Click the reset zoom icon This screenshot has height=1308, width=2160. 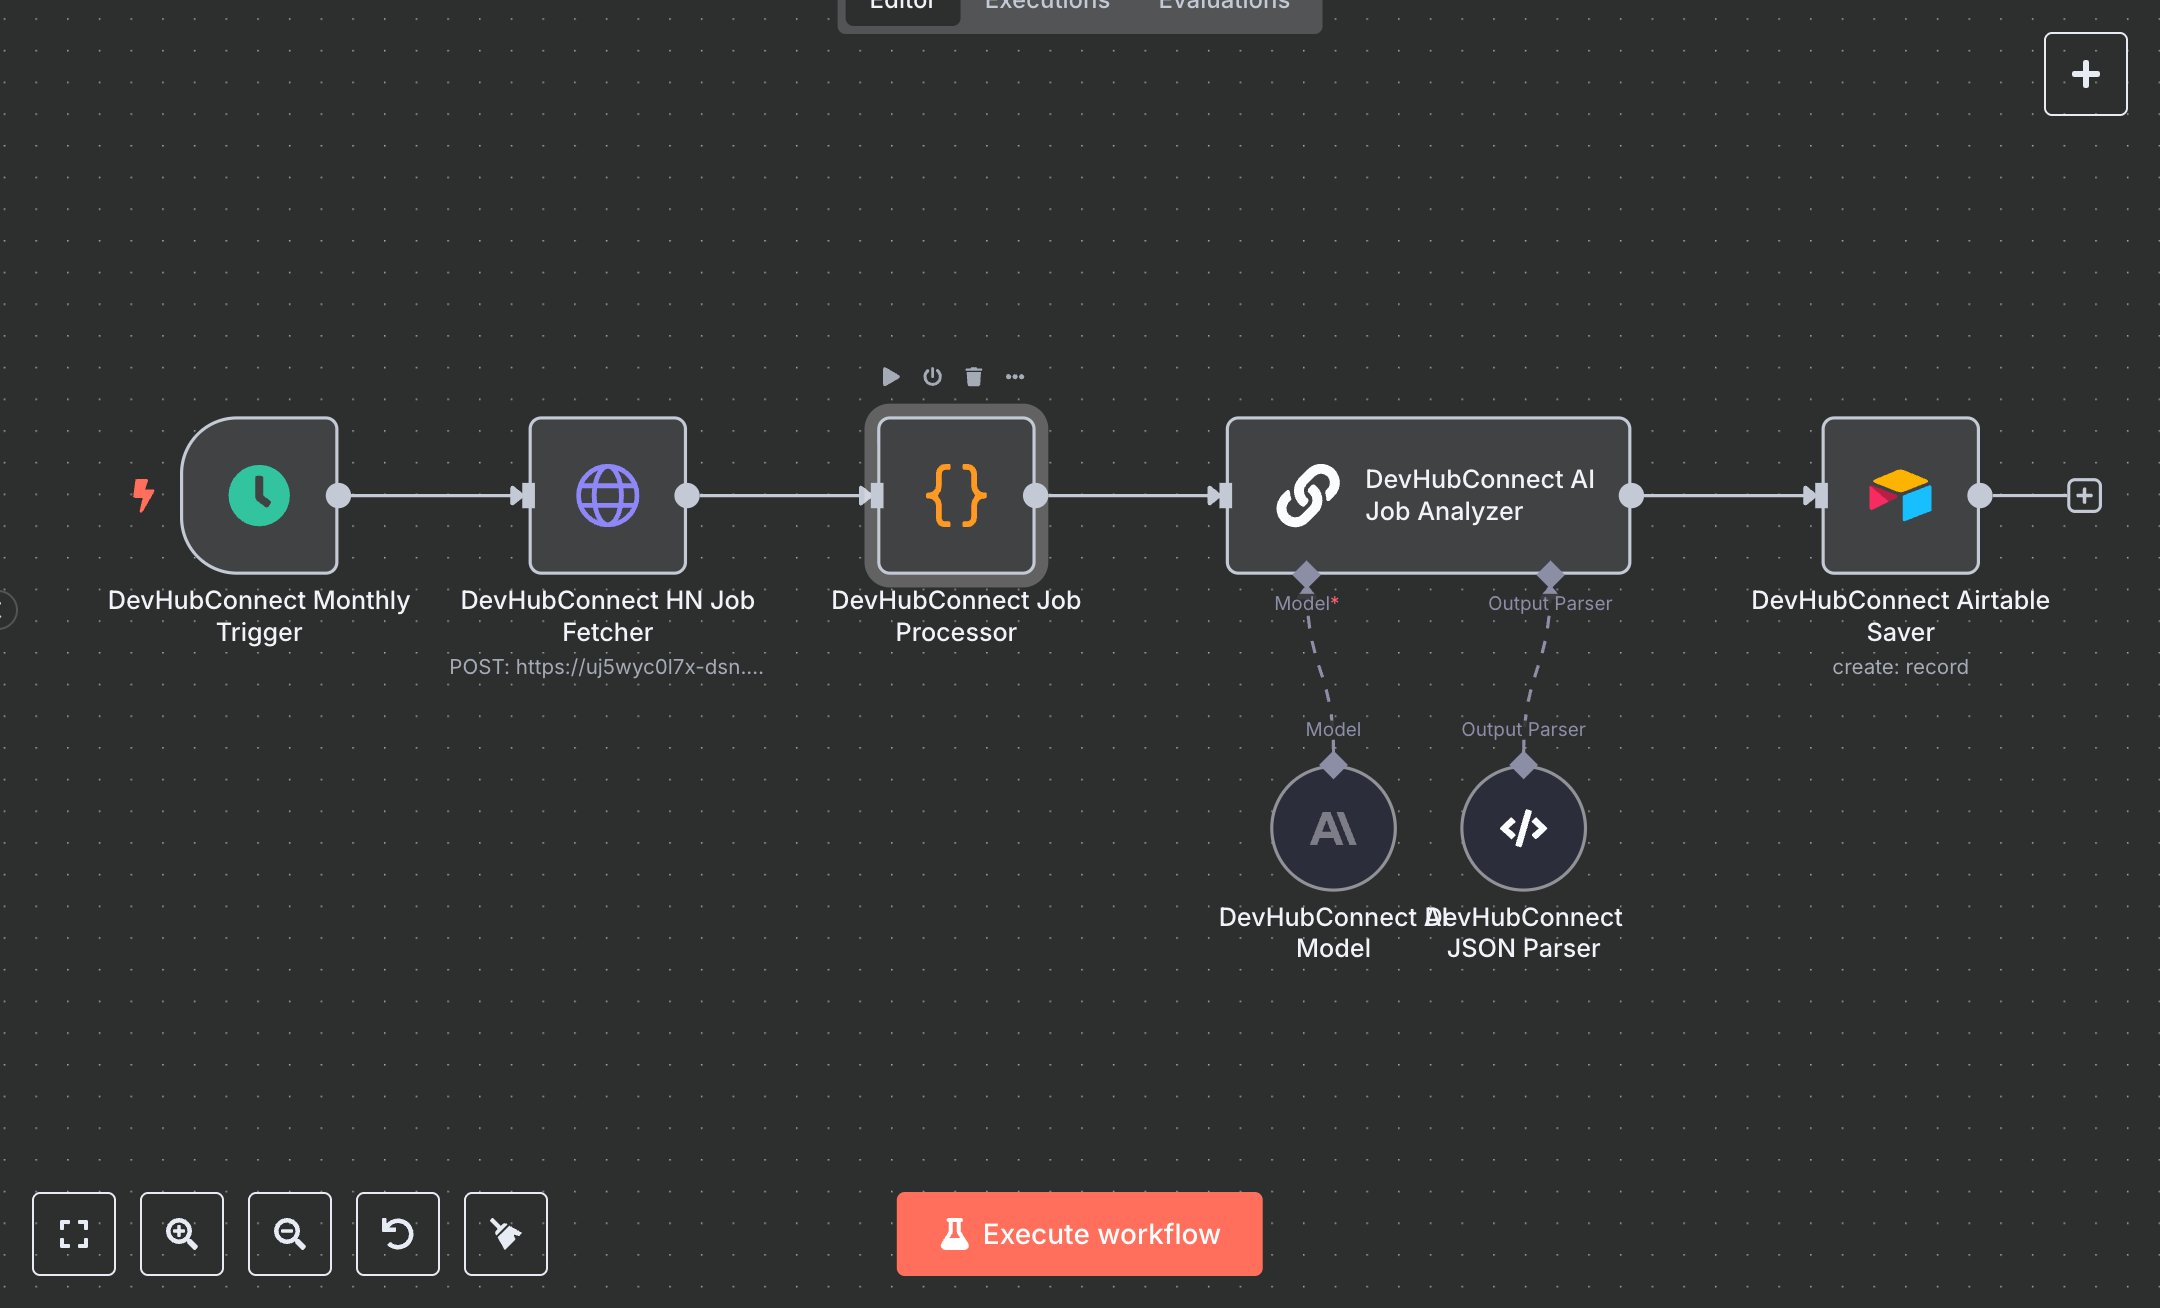click(x=398, y=1234)
